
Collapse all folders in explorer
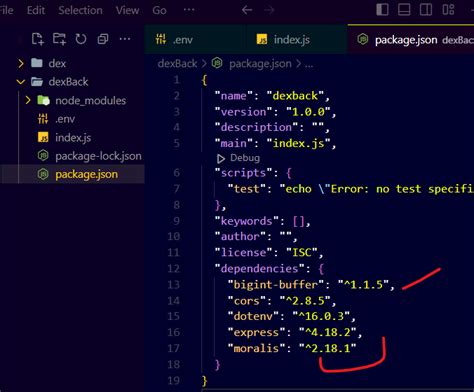pyautogui.click(x=103, y=39)
